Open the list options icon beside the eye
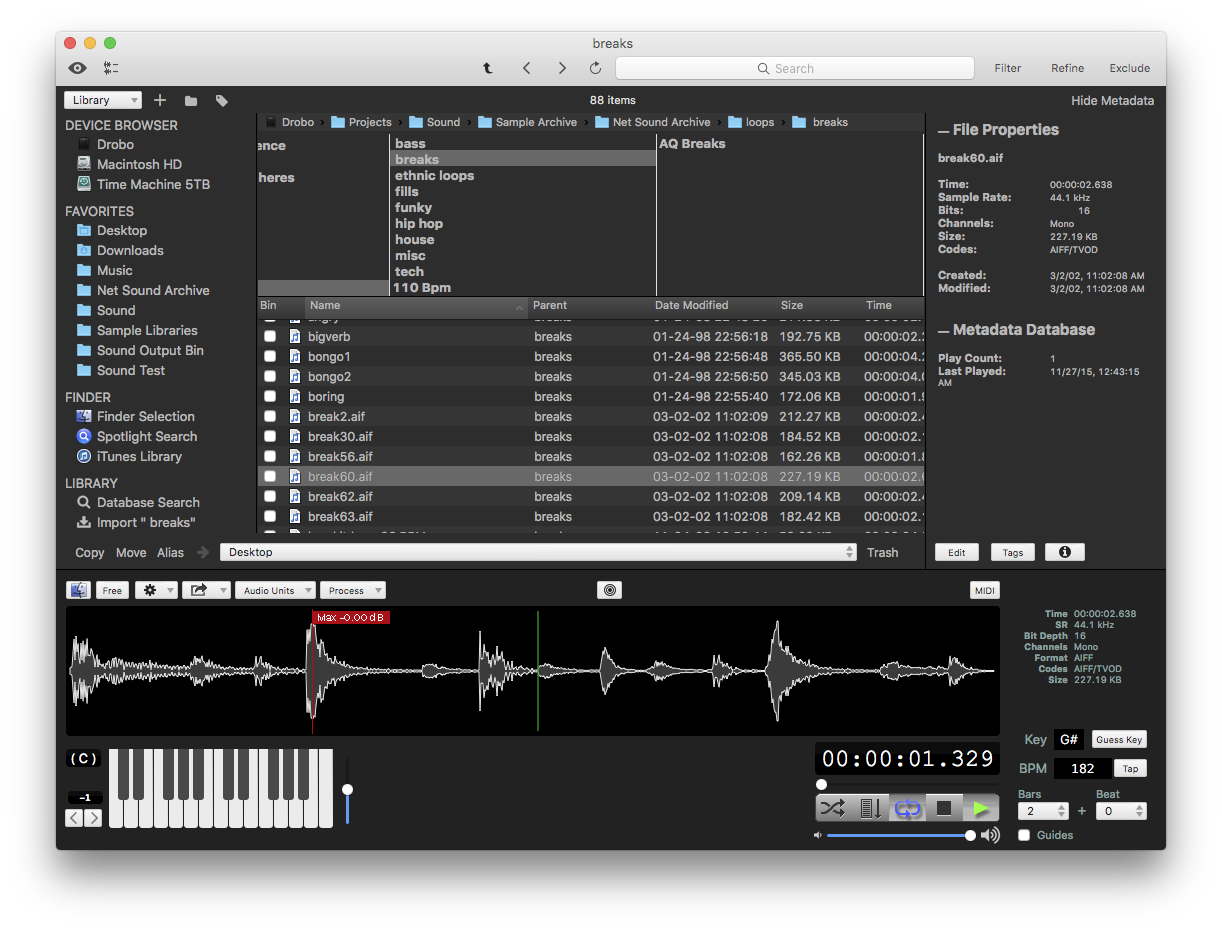1222x930 pixels. [111, 68]
